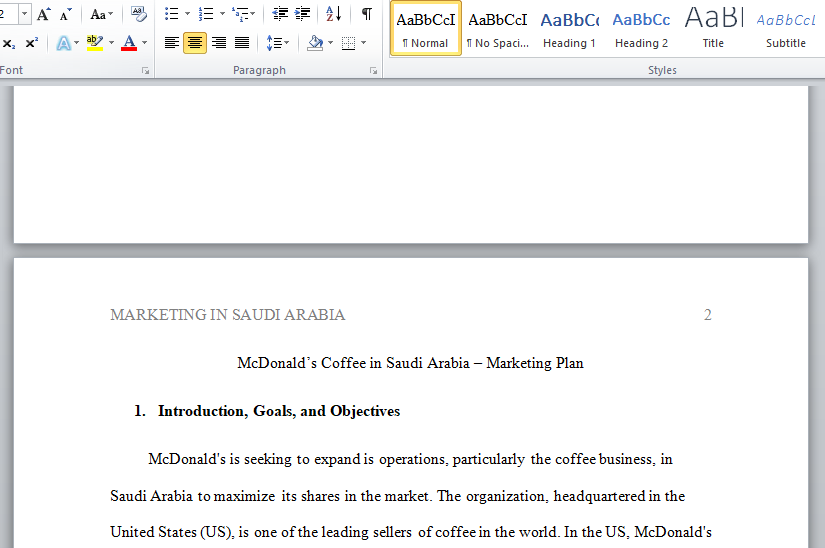
Task: Click the Shading paint bucket icon
Action: pos(315,43)
